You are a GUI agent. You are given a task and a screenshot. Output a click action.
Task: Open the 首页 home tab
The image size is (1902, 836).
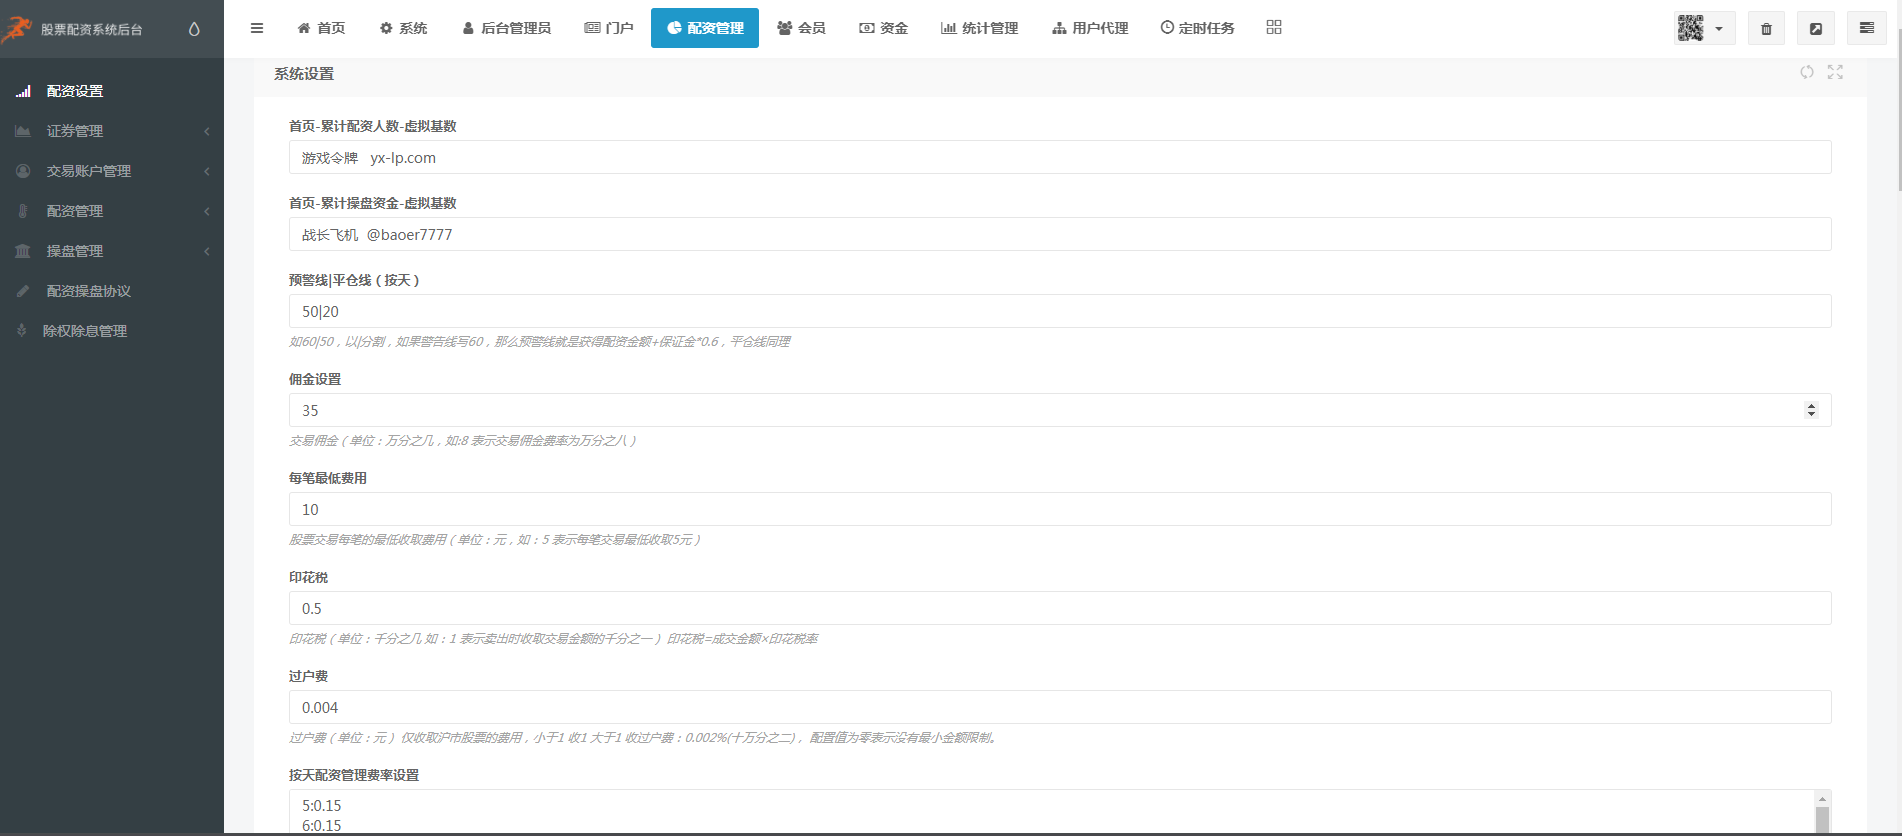[322, 28]
